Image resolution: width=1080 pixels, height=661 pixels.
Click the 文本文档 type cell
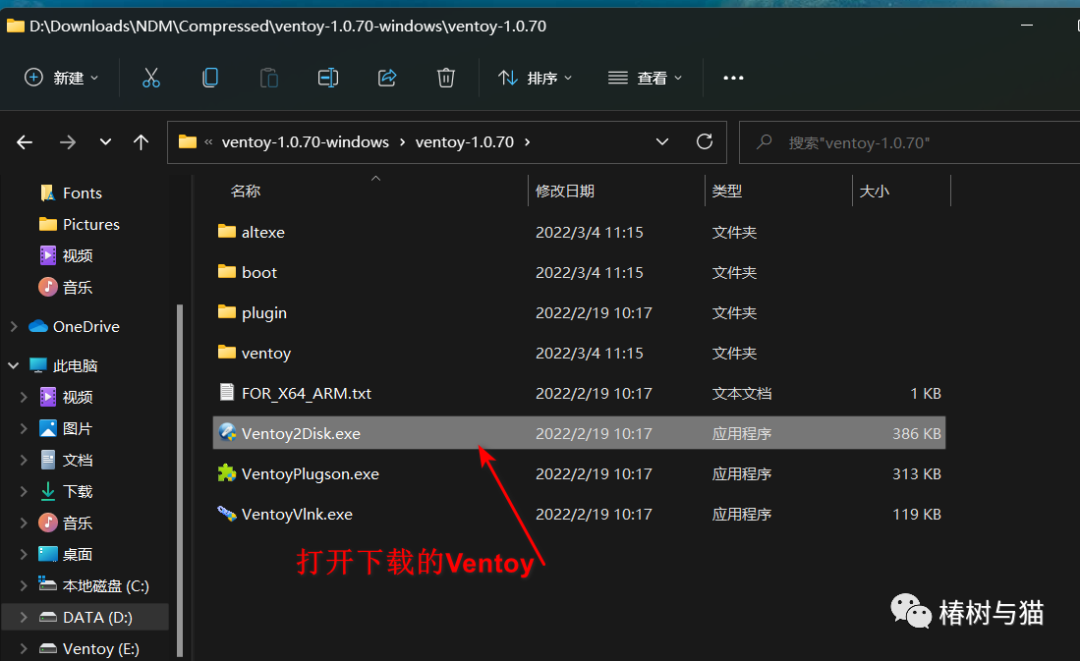742,393
